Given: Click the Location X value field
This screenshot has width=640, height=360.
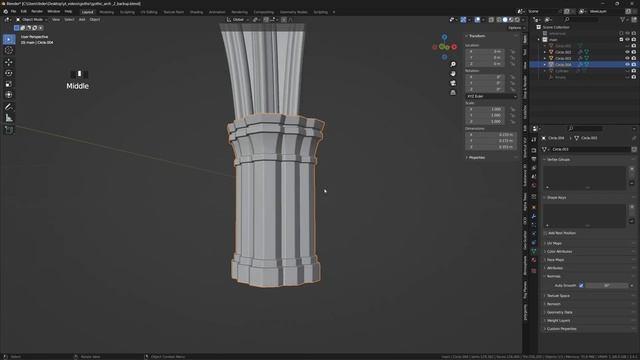Looking at the screenshot, I should (485, 51).
